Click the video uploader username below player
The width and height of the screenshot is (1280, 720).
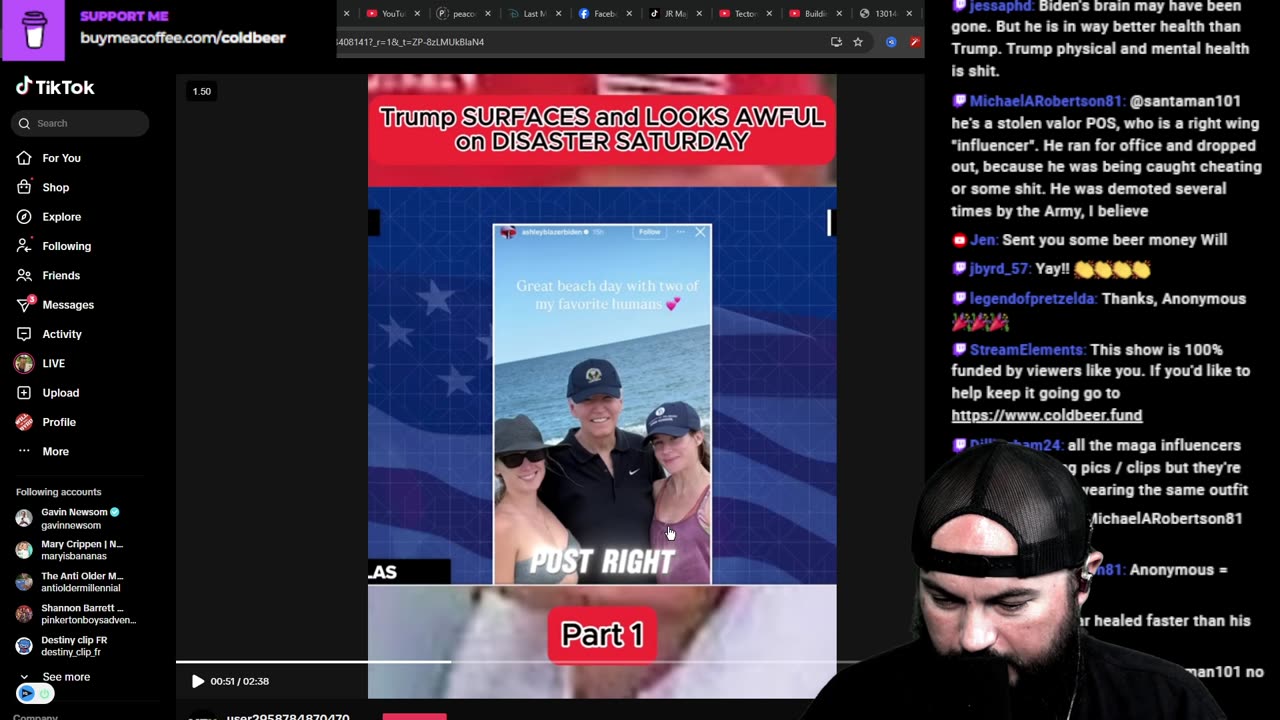click(x=288, y=716)
